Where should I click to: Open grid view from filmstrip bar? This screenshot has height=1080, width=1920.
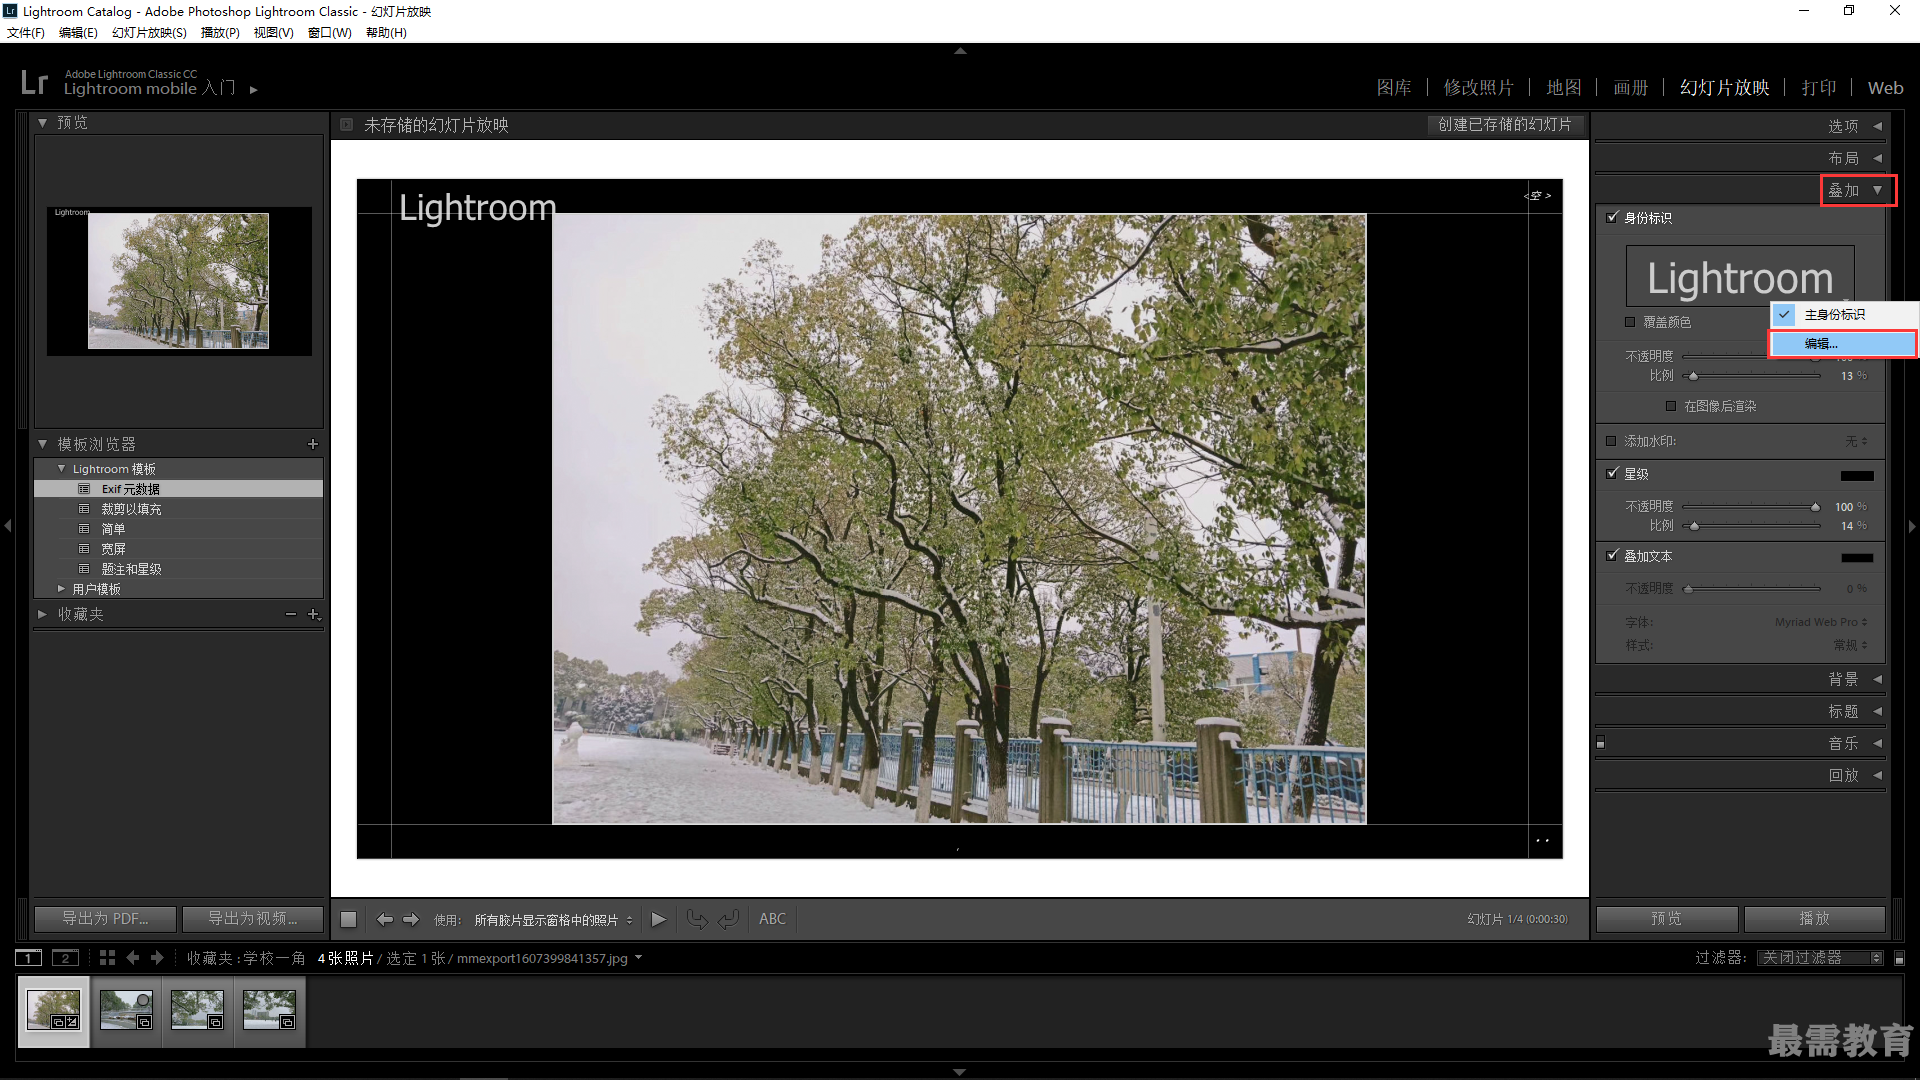[107, 957]
